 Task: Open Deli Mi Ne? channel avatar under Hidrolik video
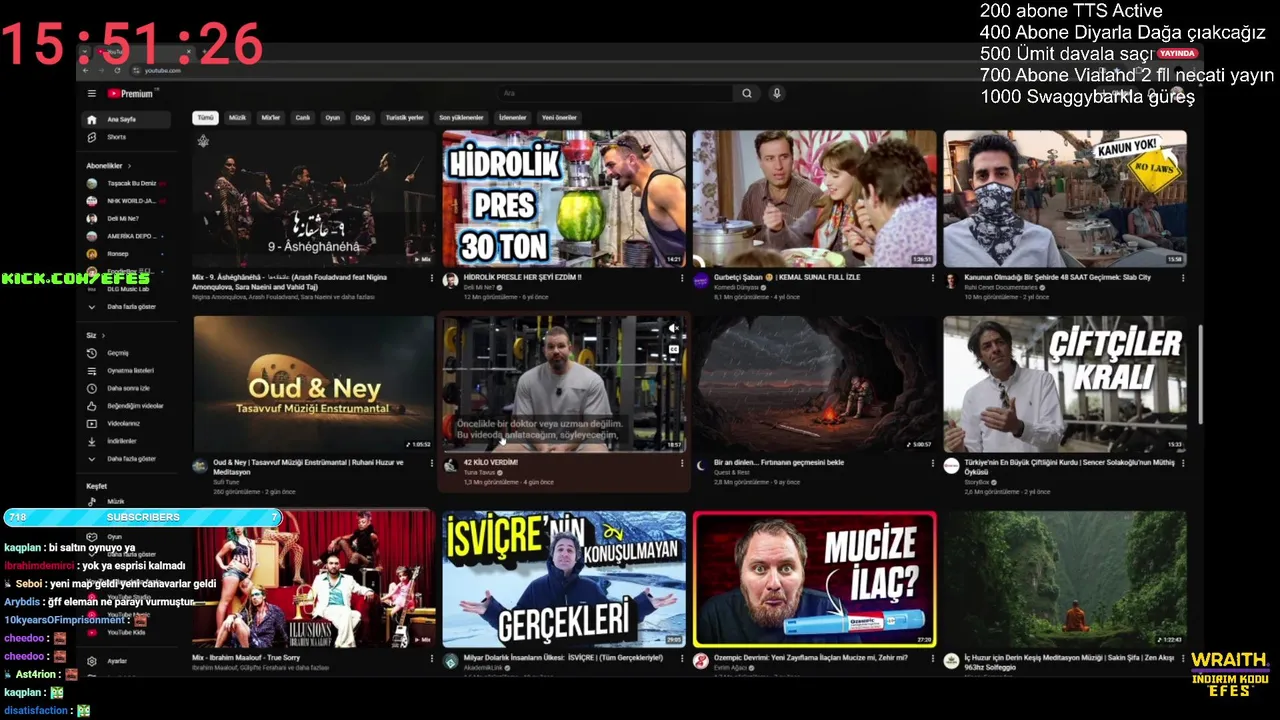(450, 281)
